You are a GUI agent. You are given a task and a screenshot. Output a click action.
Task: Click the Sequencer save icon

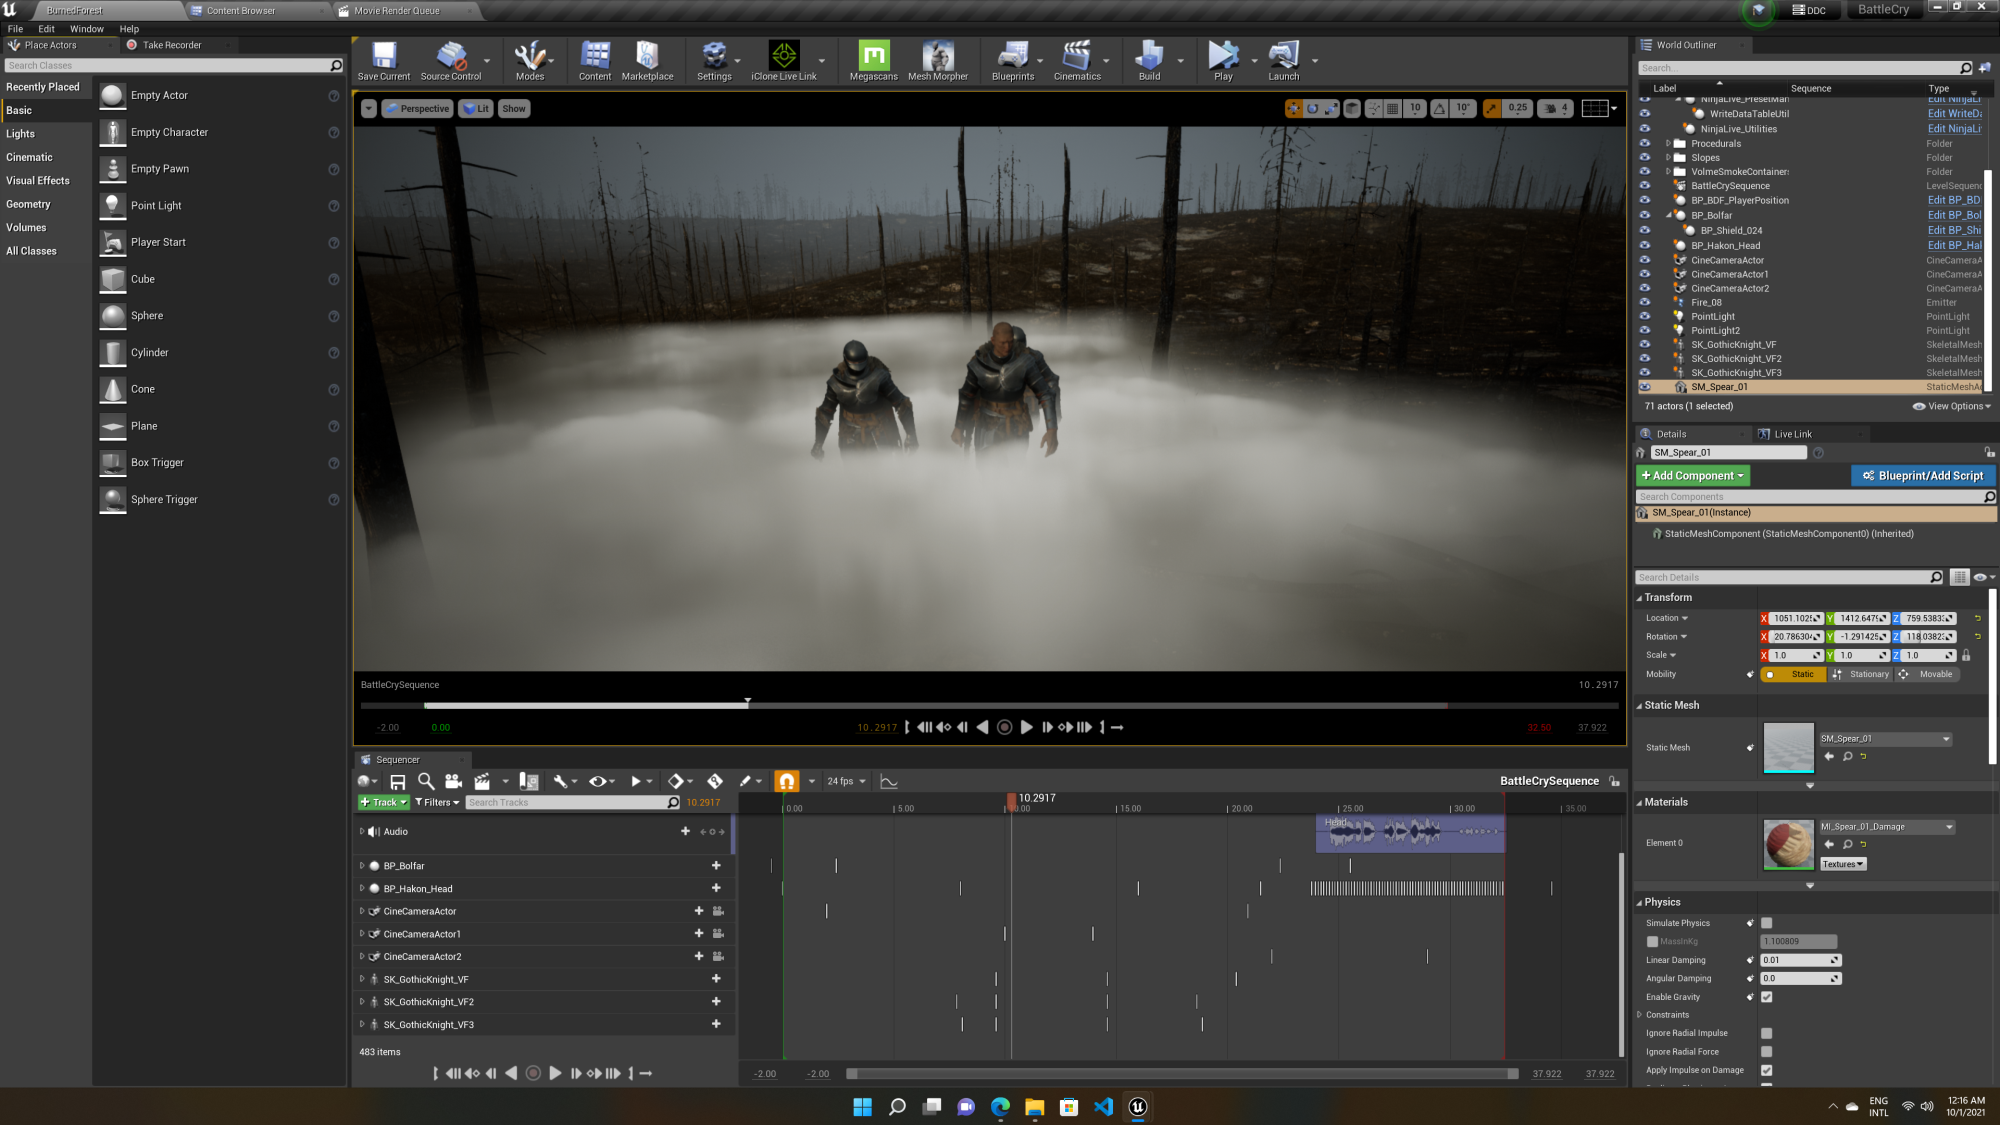(397, 781)
